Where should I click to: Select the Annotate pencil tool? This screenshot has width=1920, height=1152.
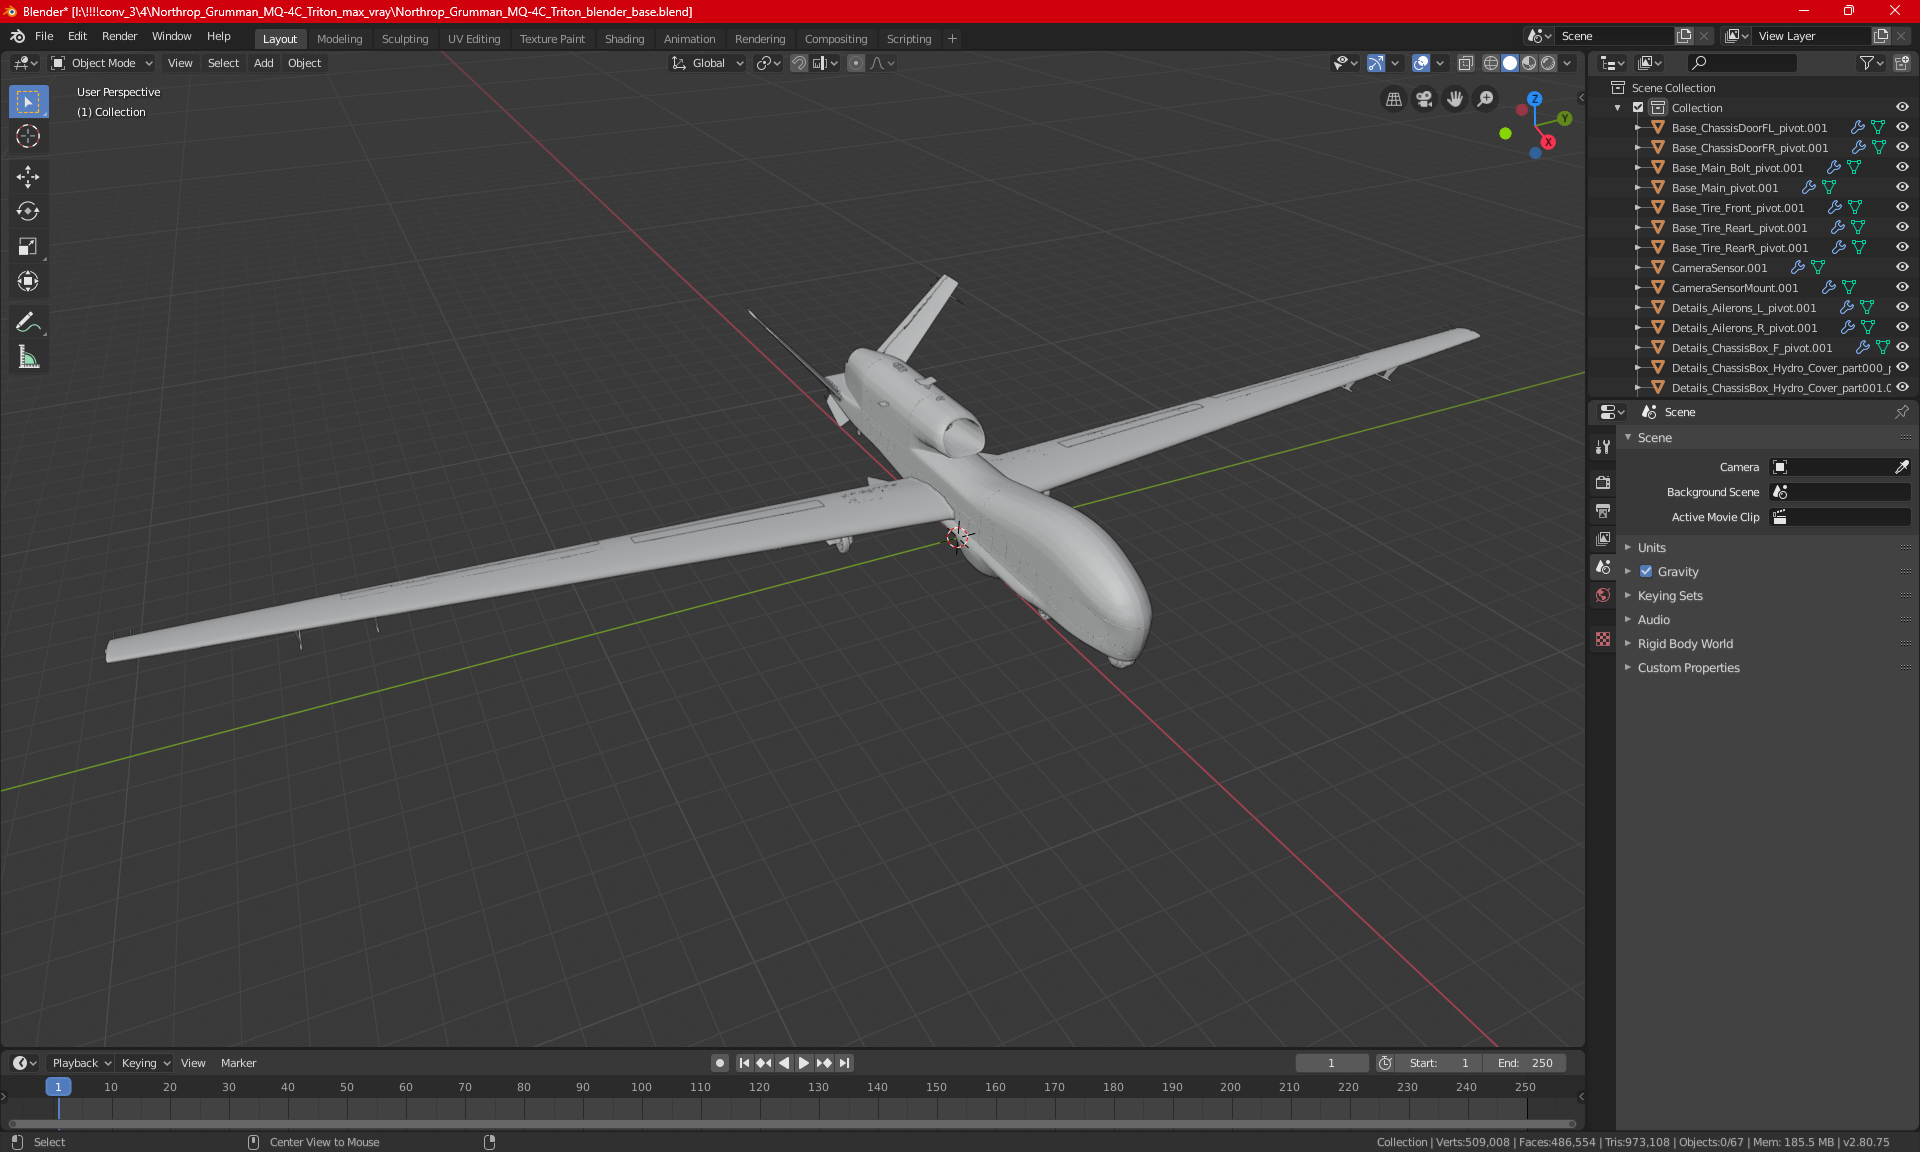click(28, 322)
